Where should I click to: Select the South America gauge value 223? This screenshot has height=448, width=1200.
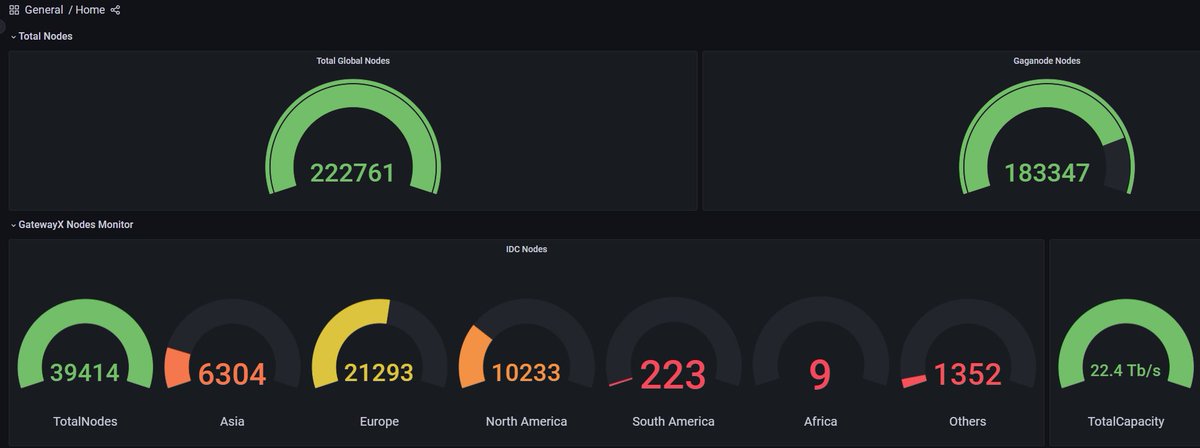673,375
